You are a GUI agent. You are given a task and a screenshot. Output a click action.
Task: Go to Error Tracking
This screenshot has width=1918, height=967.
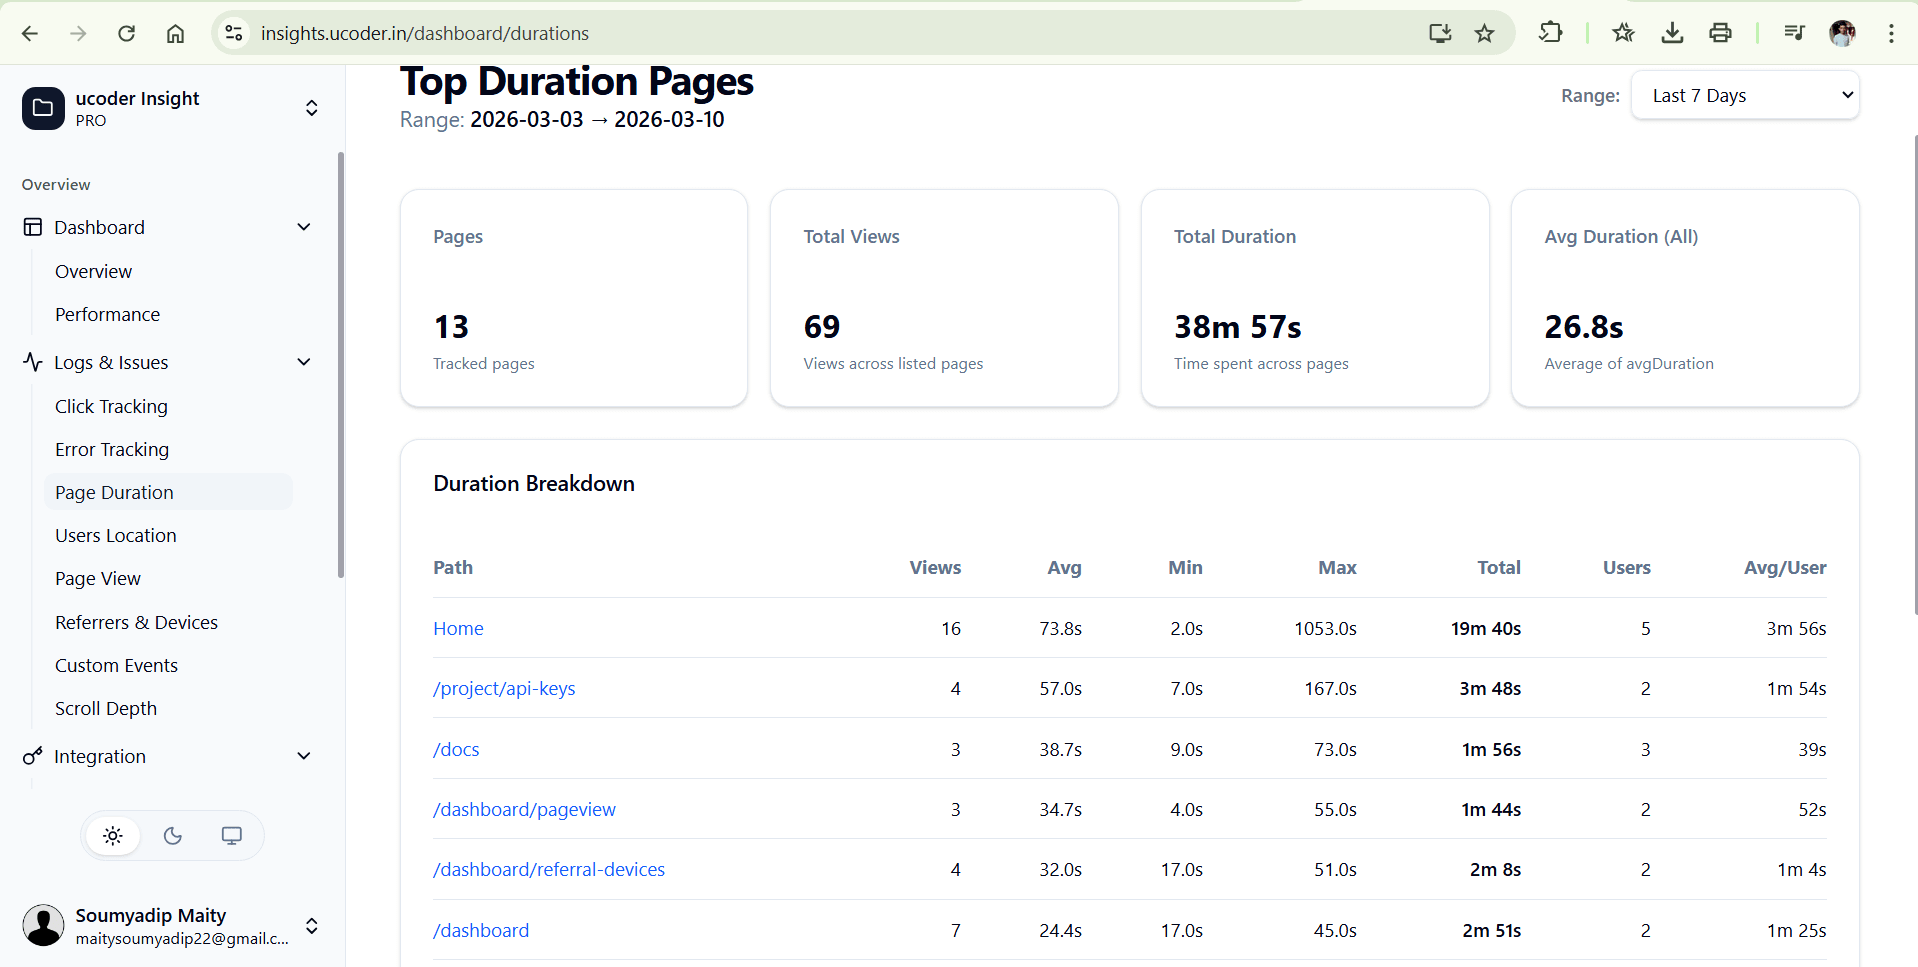112,449
